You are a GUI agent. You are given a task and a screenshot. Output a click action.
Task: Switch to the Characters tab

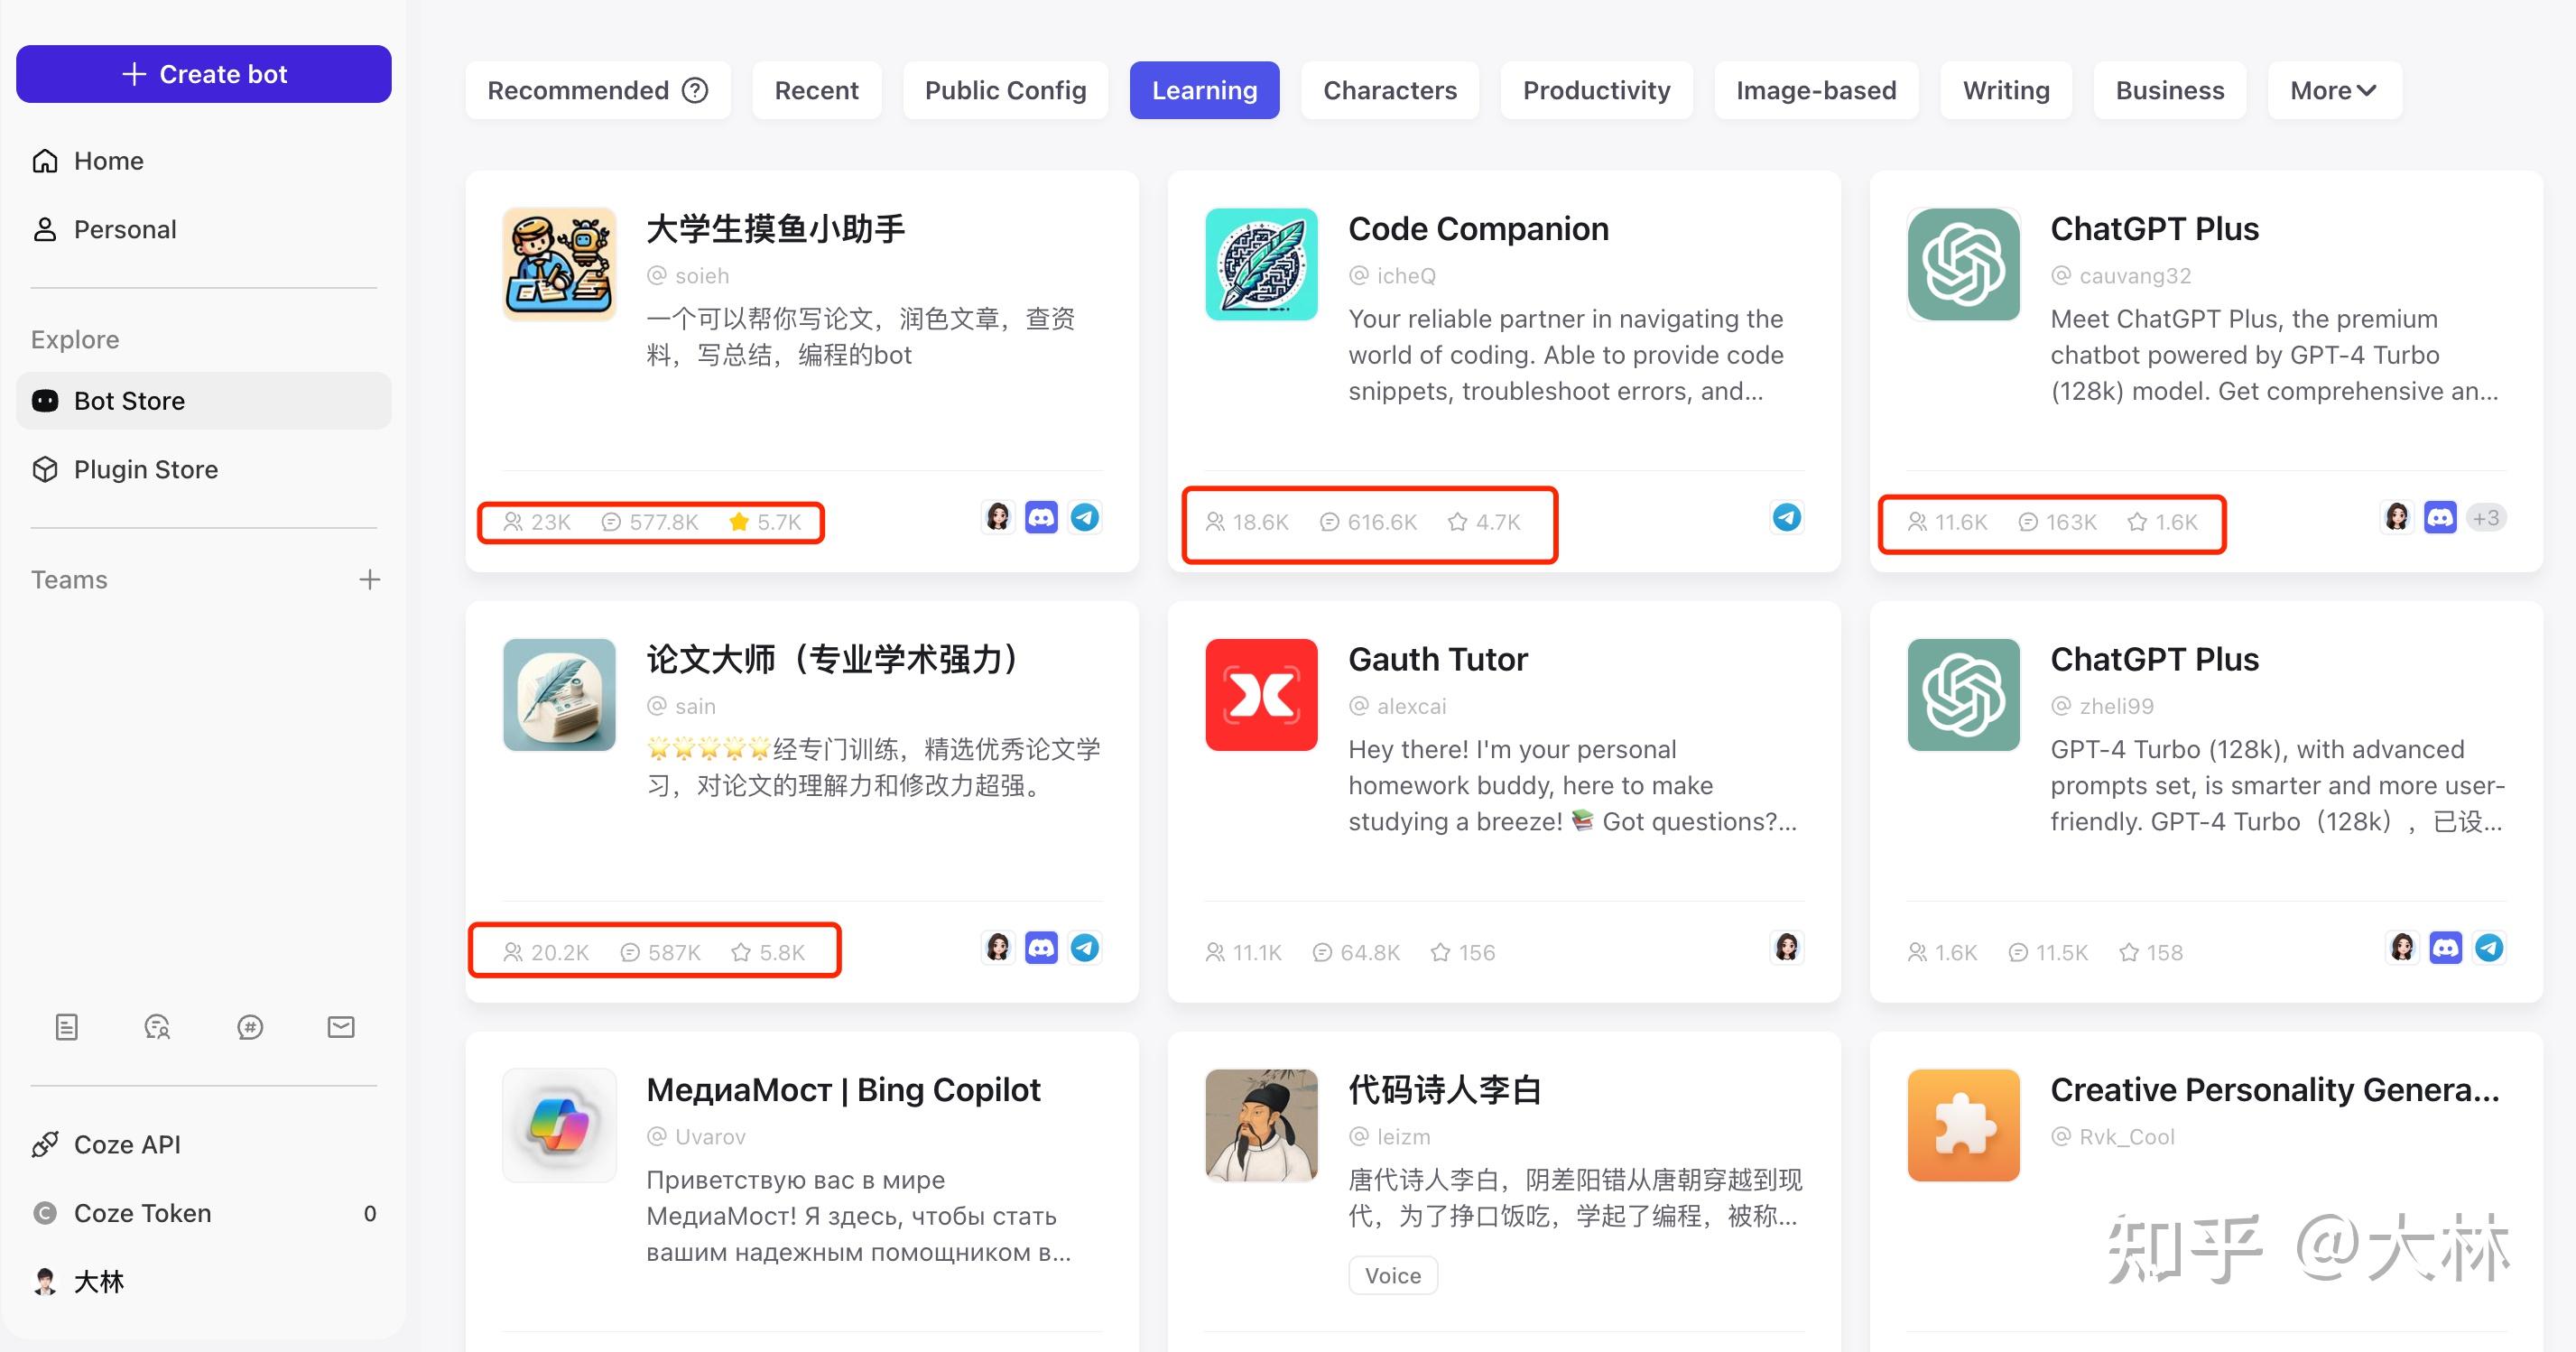(x=1389, y=89)
